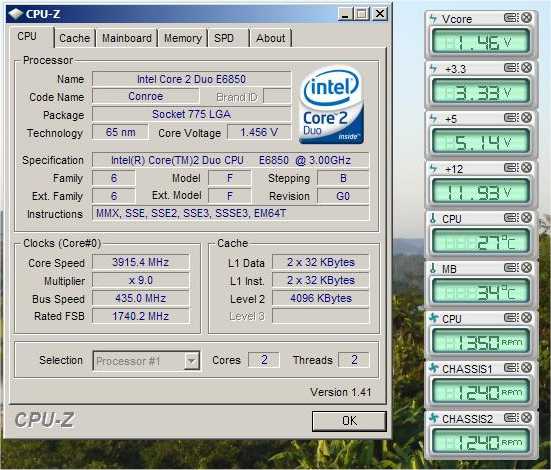551x470 pixels.
Task: Switch to the Memory tab
Action: pyautogui.click(x=183, y=38)
